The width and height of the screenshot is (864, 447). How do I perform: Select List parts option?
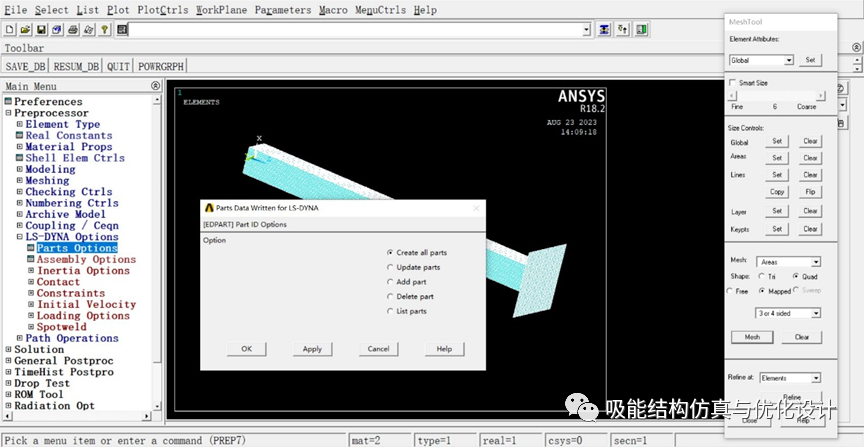390,311
